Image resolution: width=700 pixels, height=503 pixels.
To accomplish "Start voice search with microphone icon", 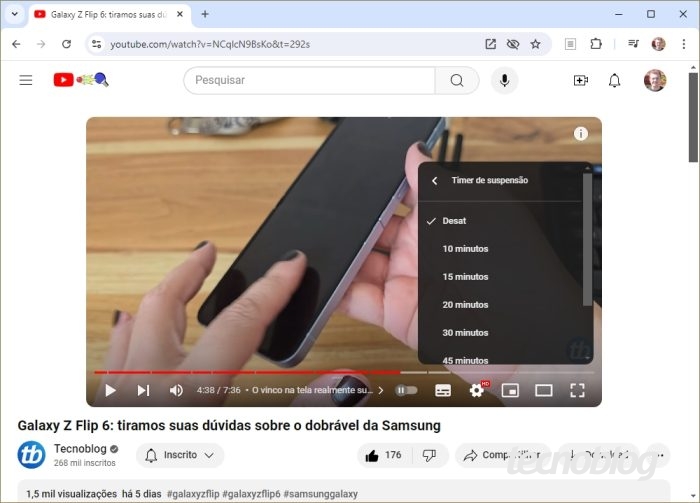I will tap(504, 80).
